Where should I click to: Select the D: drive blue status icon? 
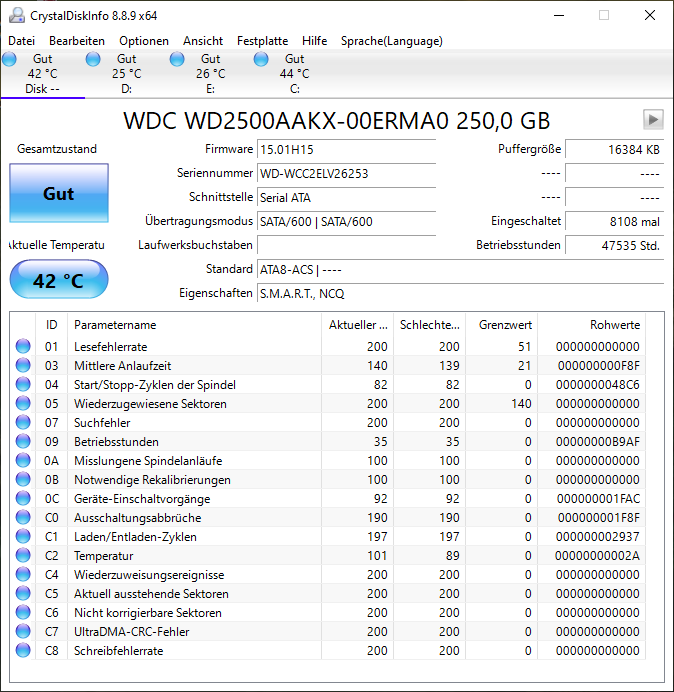tap(93, 59)
